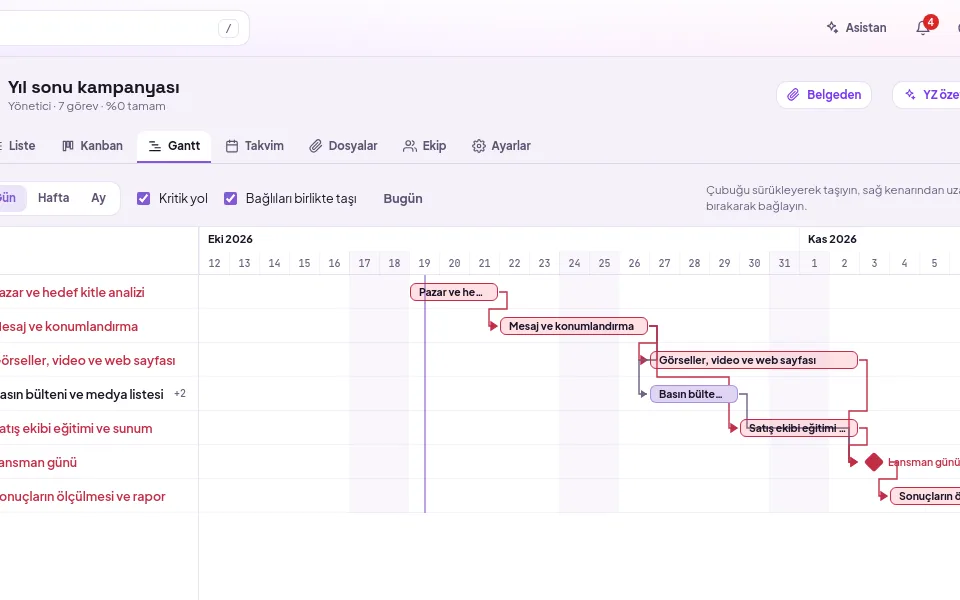
Task: Click the Lansman günü label beside the diamond
Action: tap(923, 462)
